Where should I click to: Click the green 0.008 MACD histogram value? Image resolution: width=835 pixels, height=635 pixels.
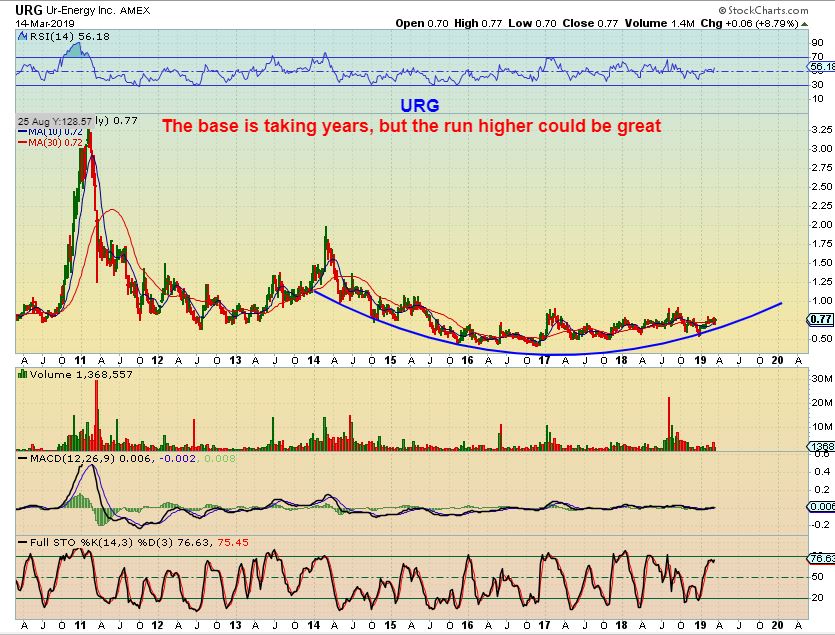click(x=220, y=458)
